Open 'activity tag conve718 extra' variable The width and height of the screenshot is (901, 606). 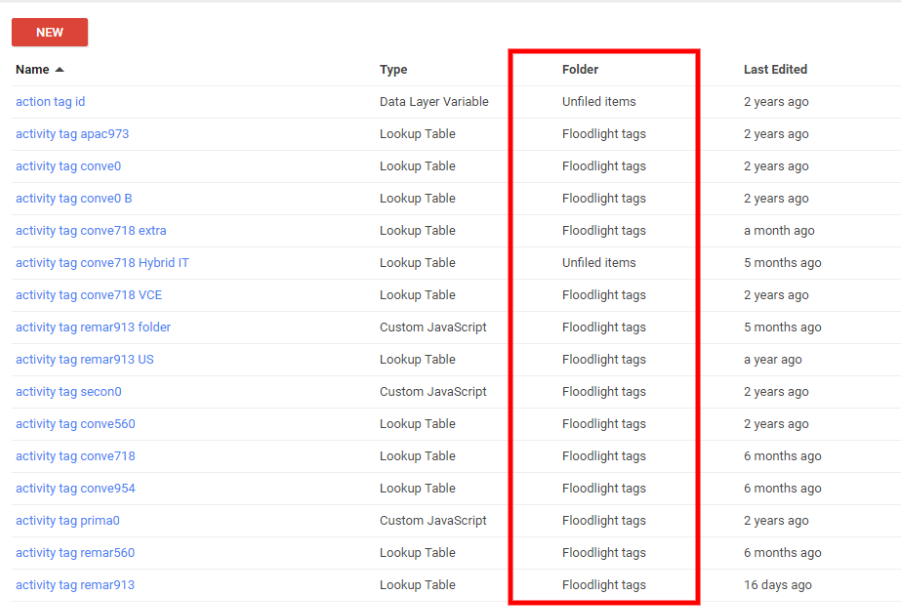pyautogui.click(x=91, y=230)
